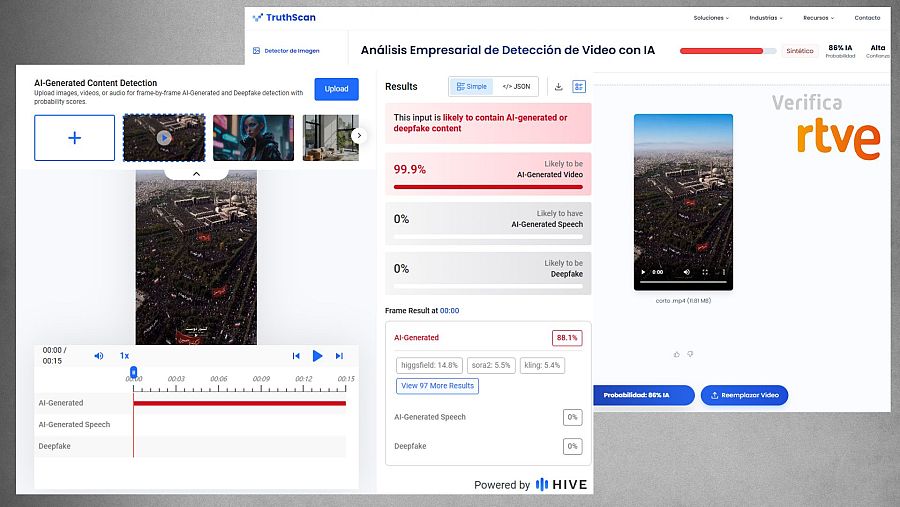
Task: Click the corto .mp4 file name
Action: point(683,300)
